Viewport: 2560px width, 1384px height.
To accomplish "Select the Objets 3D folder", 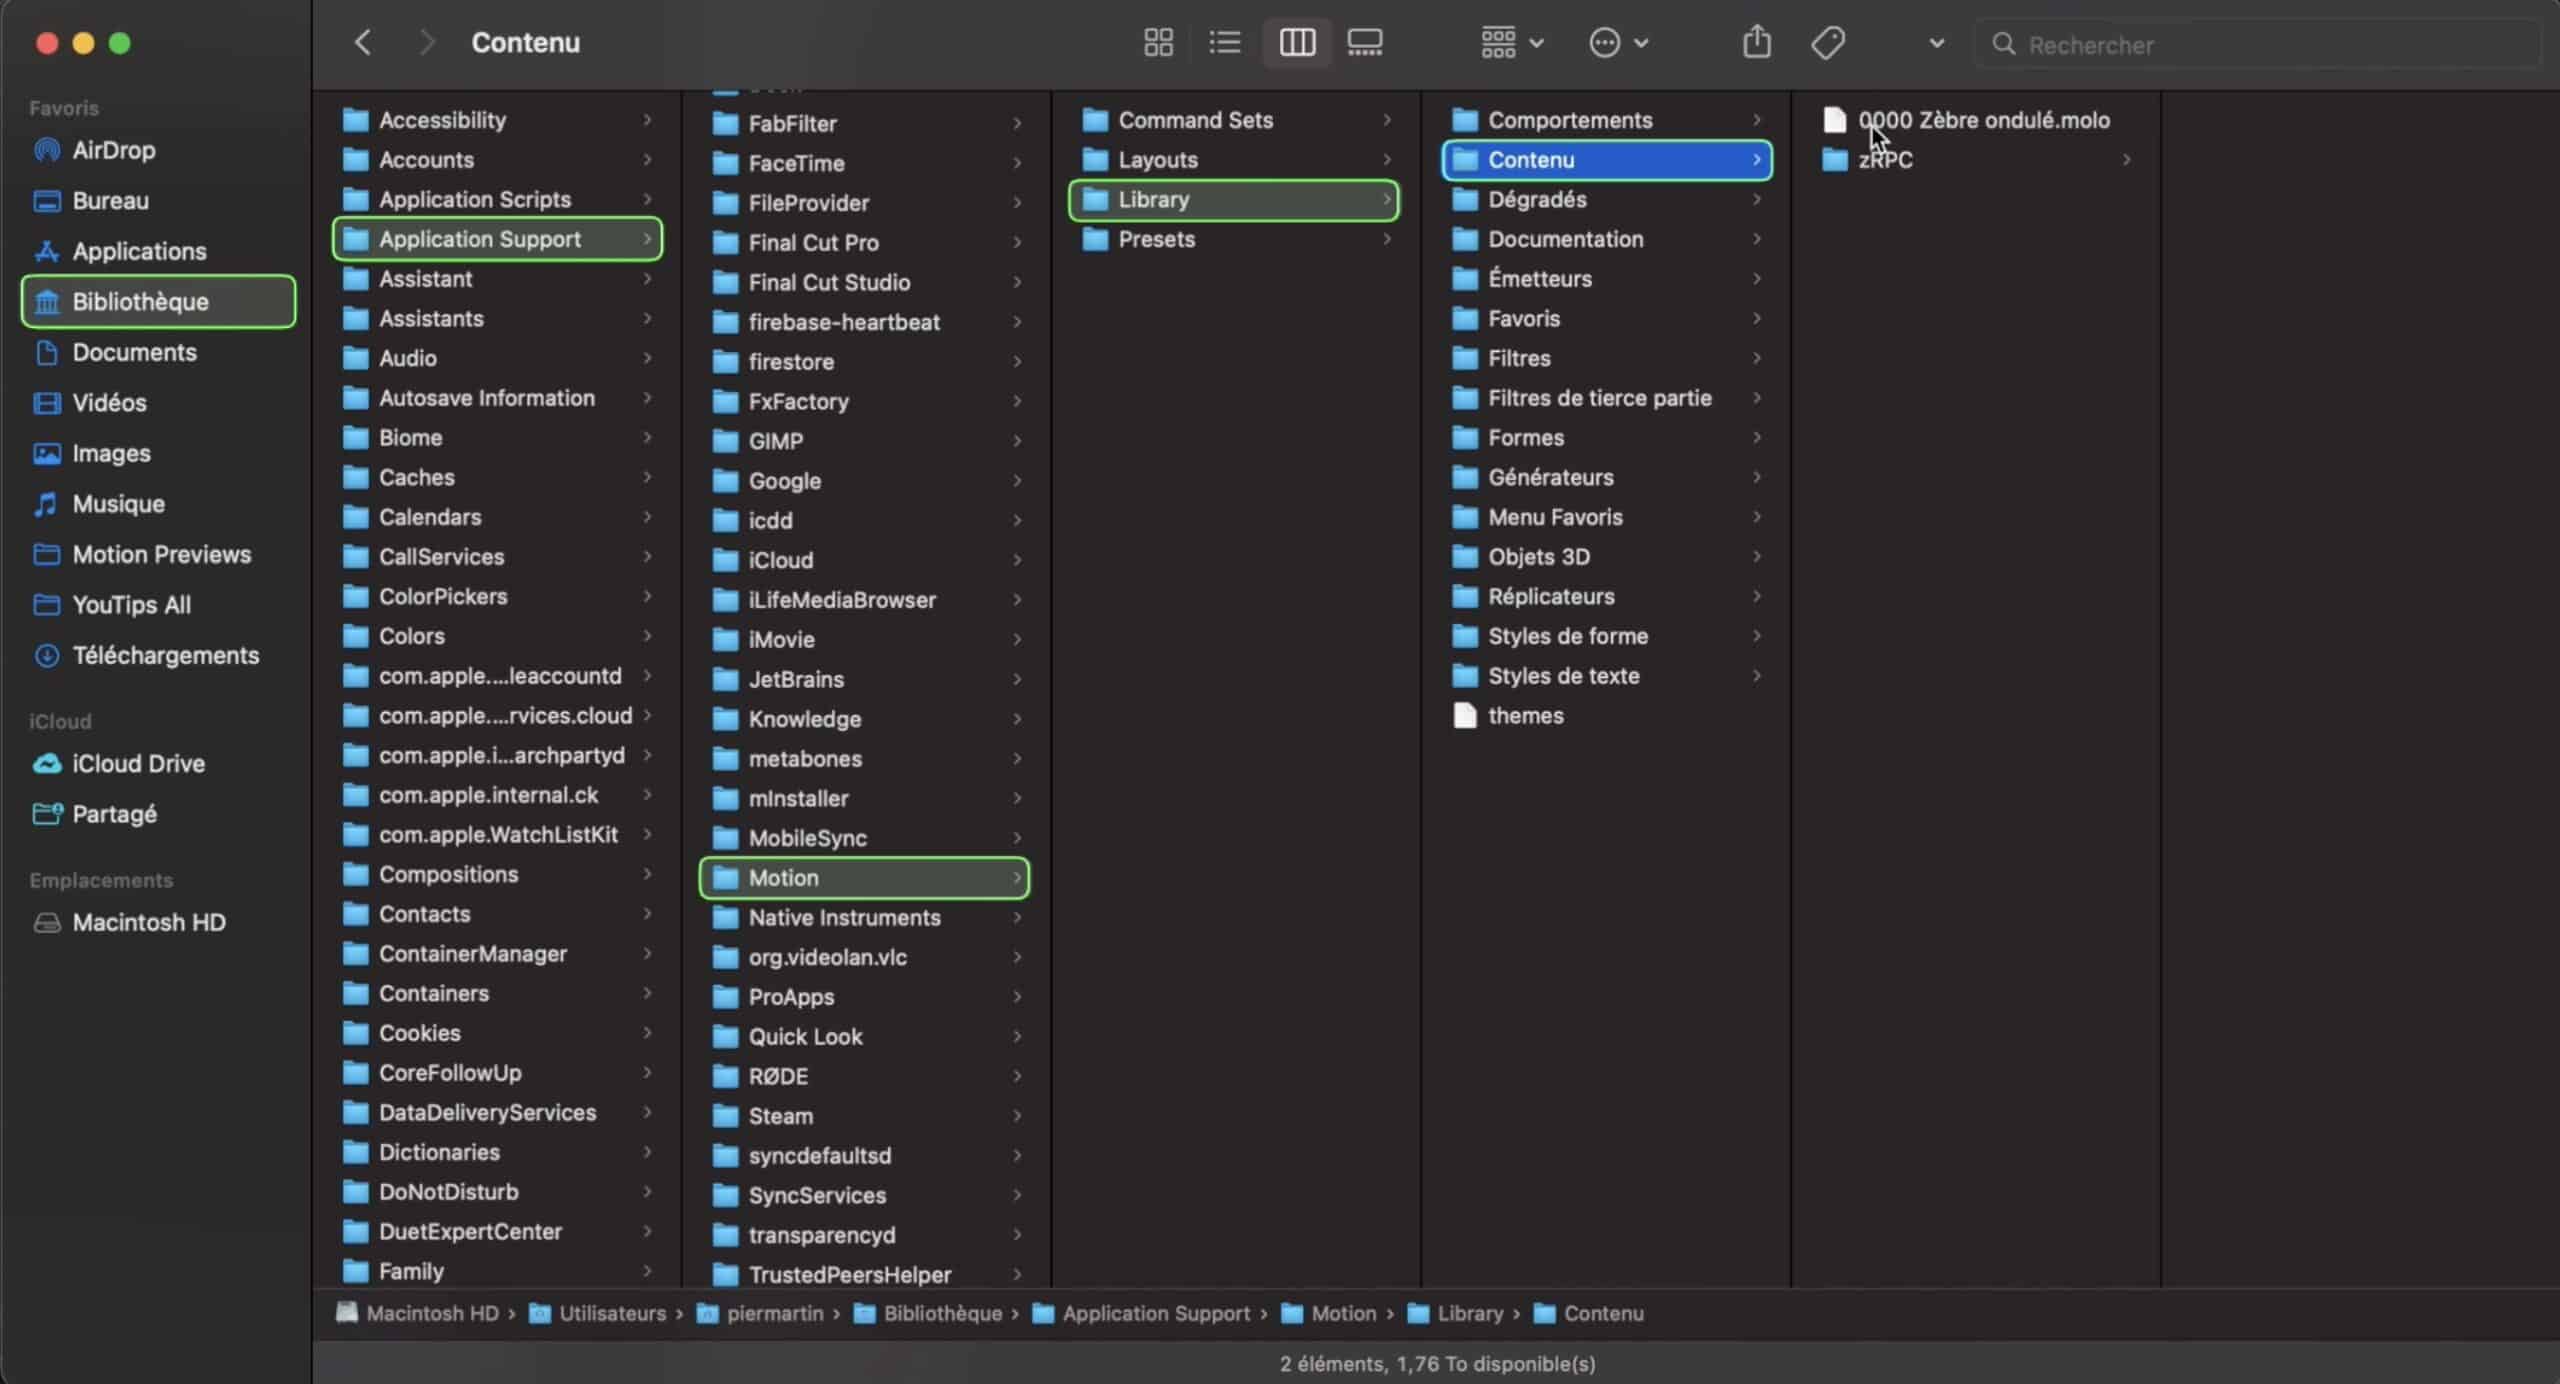I will coord(1607,557).
